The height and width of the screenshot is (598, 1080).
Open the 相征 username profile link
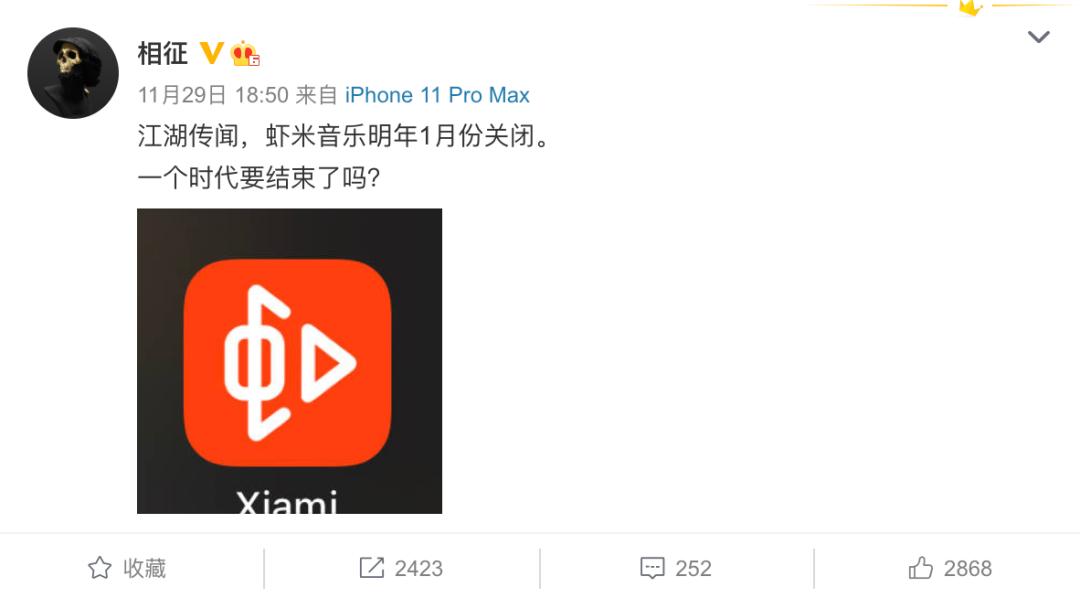point(163,53)
